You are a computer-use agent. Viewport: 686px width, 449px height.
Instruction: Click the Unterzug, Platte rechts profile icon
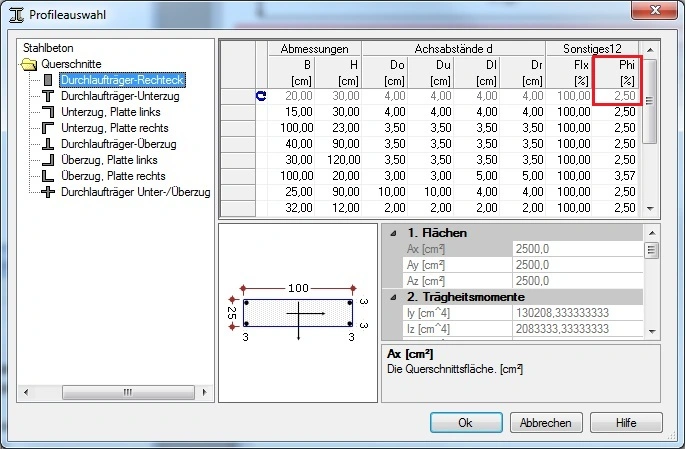point(48,128)
